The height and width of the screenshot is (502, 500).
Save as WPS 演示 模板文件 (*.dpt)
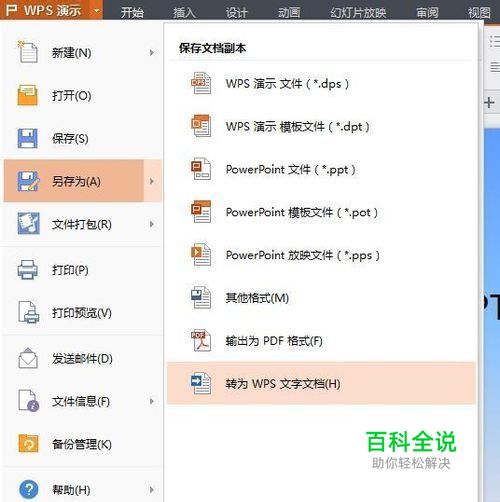tap(321, 126)
